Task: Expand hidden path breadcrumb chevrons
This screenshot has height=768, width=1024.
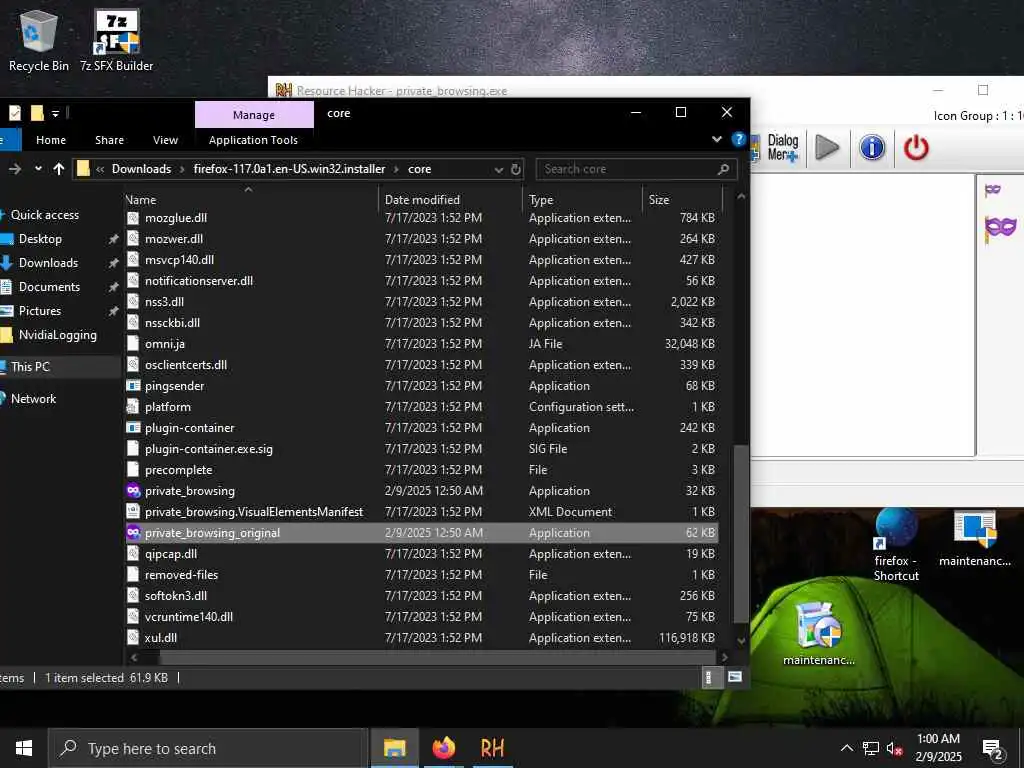Action: click(100, 169)
